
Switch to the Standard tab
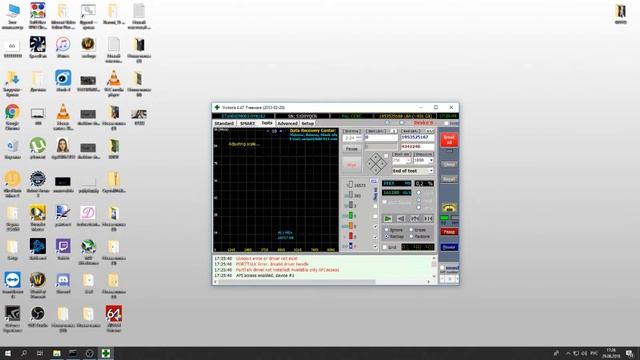coord(224,123)
